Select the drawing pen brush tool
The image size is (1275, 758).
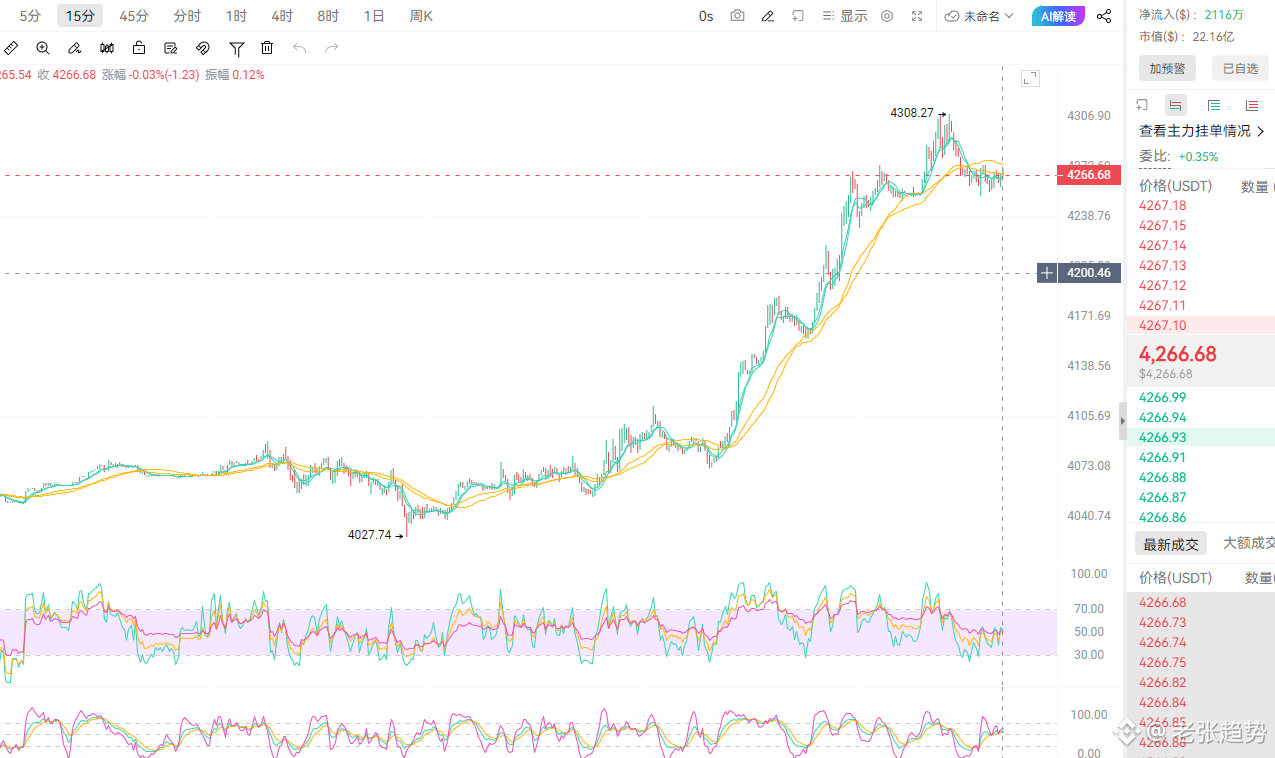75,48
